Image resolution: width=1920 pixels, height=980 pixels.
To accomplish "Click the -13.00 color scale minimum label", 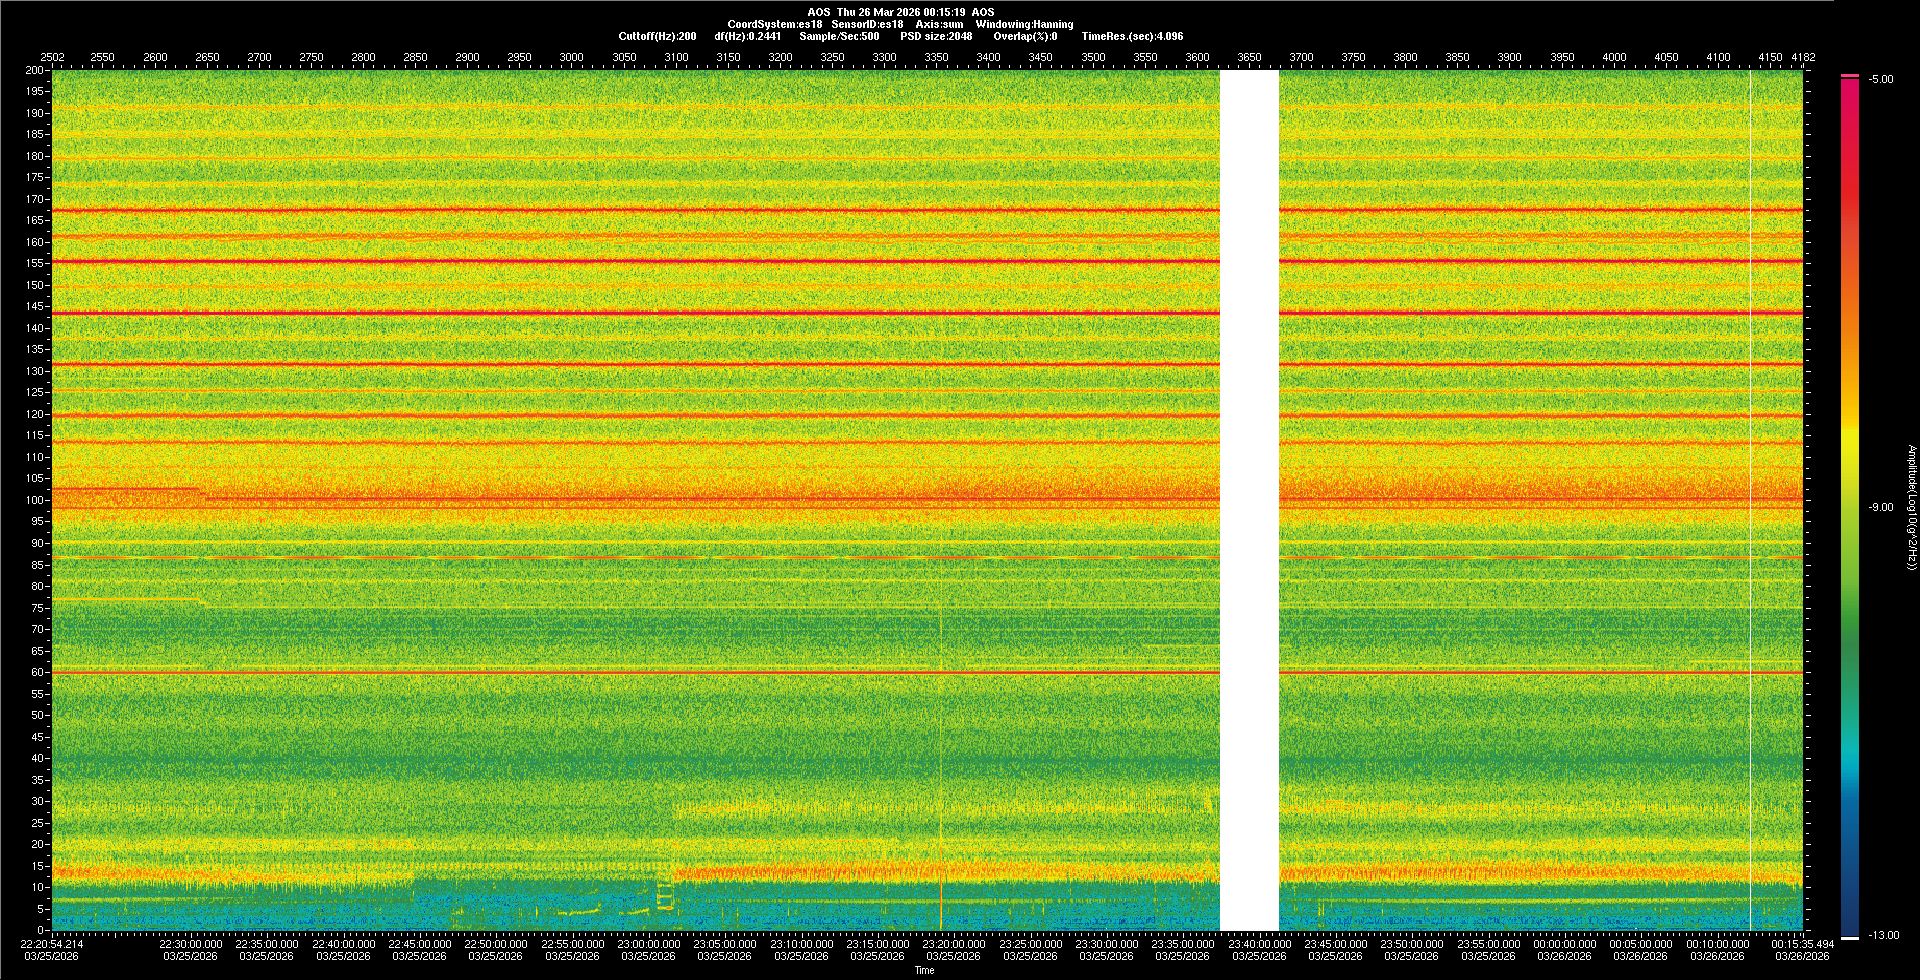I will click(x=1882, y=935).
